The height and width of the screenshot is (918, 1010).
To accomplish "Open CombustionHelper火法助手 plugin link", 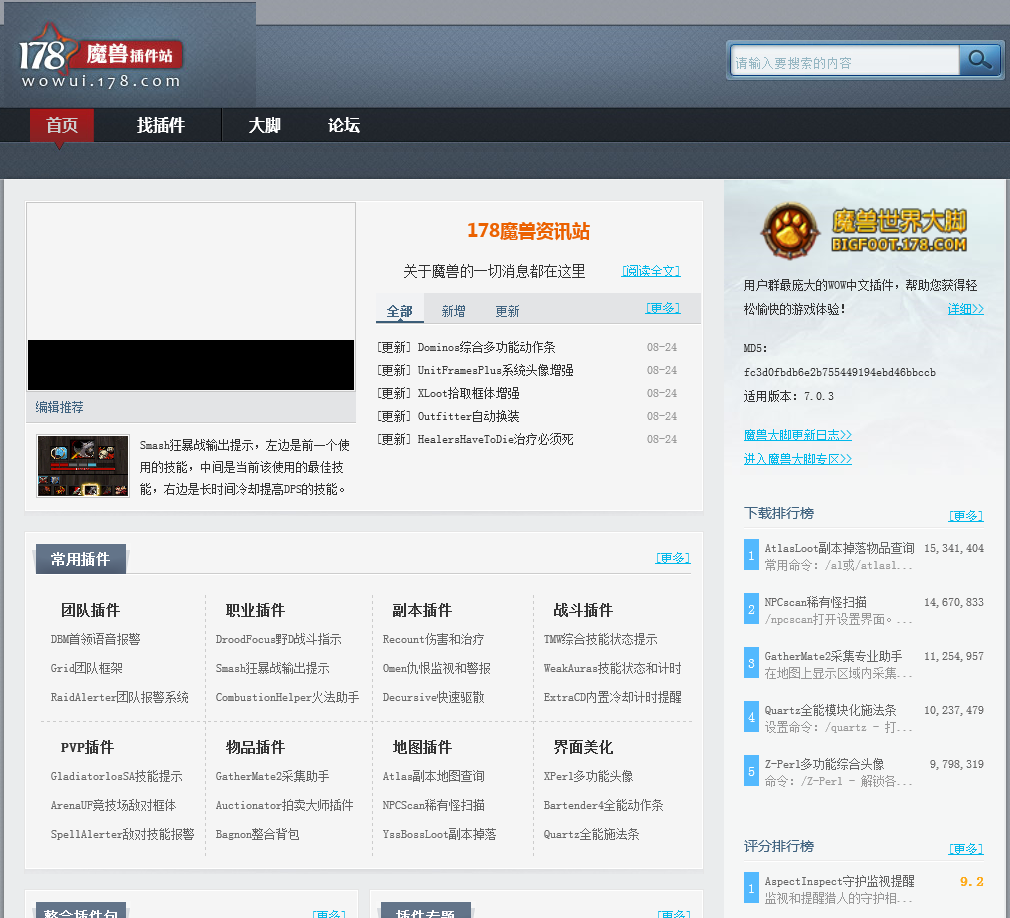I will (287, 697).
